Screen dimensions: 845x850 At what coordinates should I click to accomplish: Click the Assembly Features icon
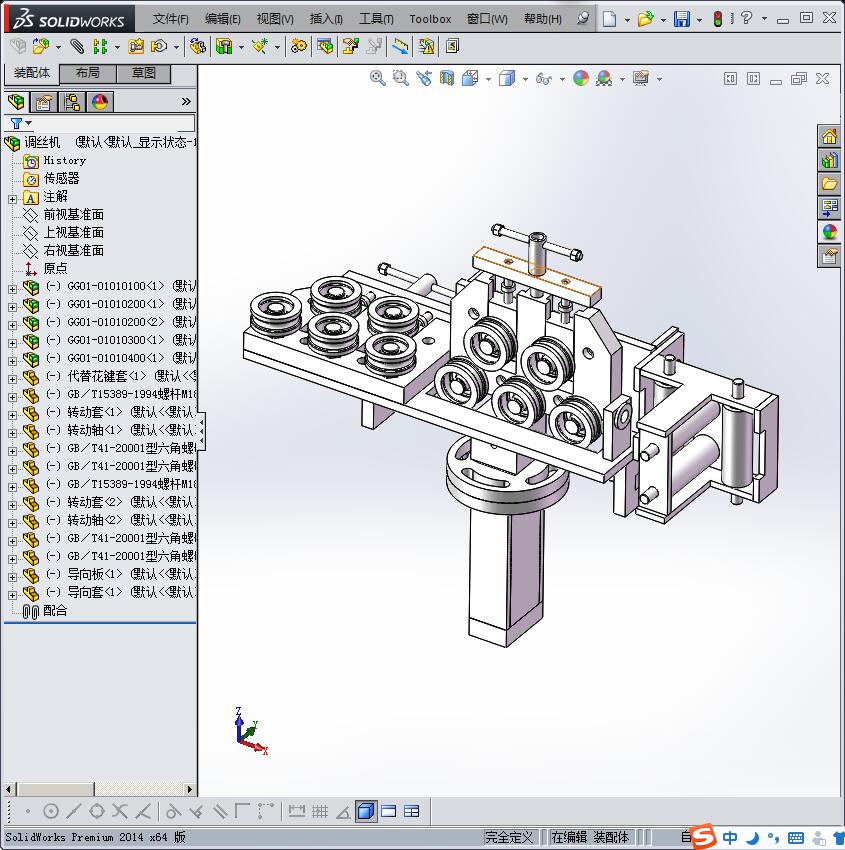tap(224, 47)
